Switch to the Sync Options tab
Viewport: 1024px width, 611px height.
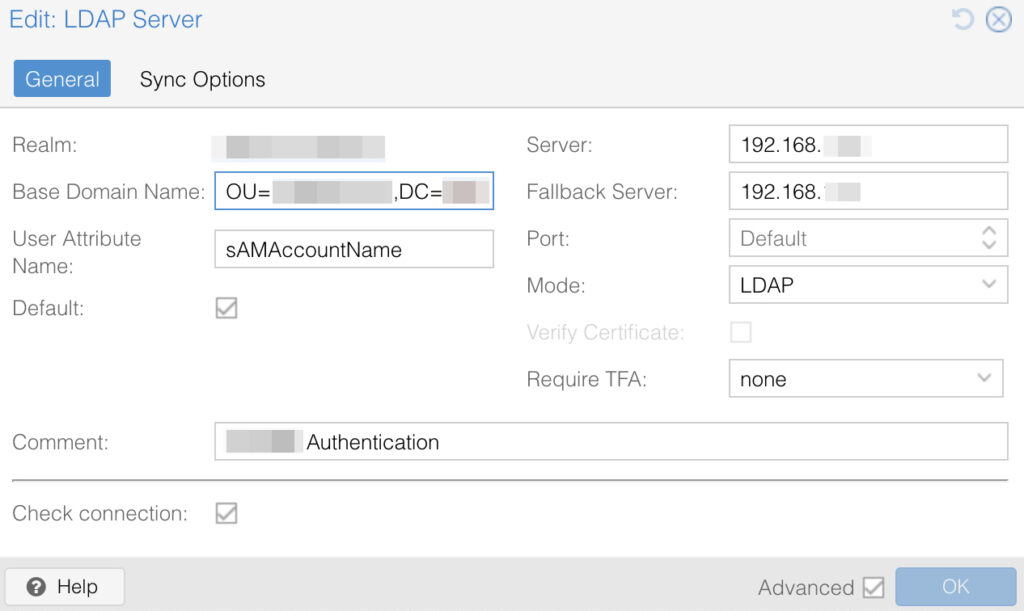(202, 80)
